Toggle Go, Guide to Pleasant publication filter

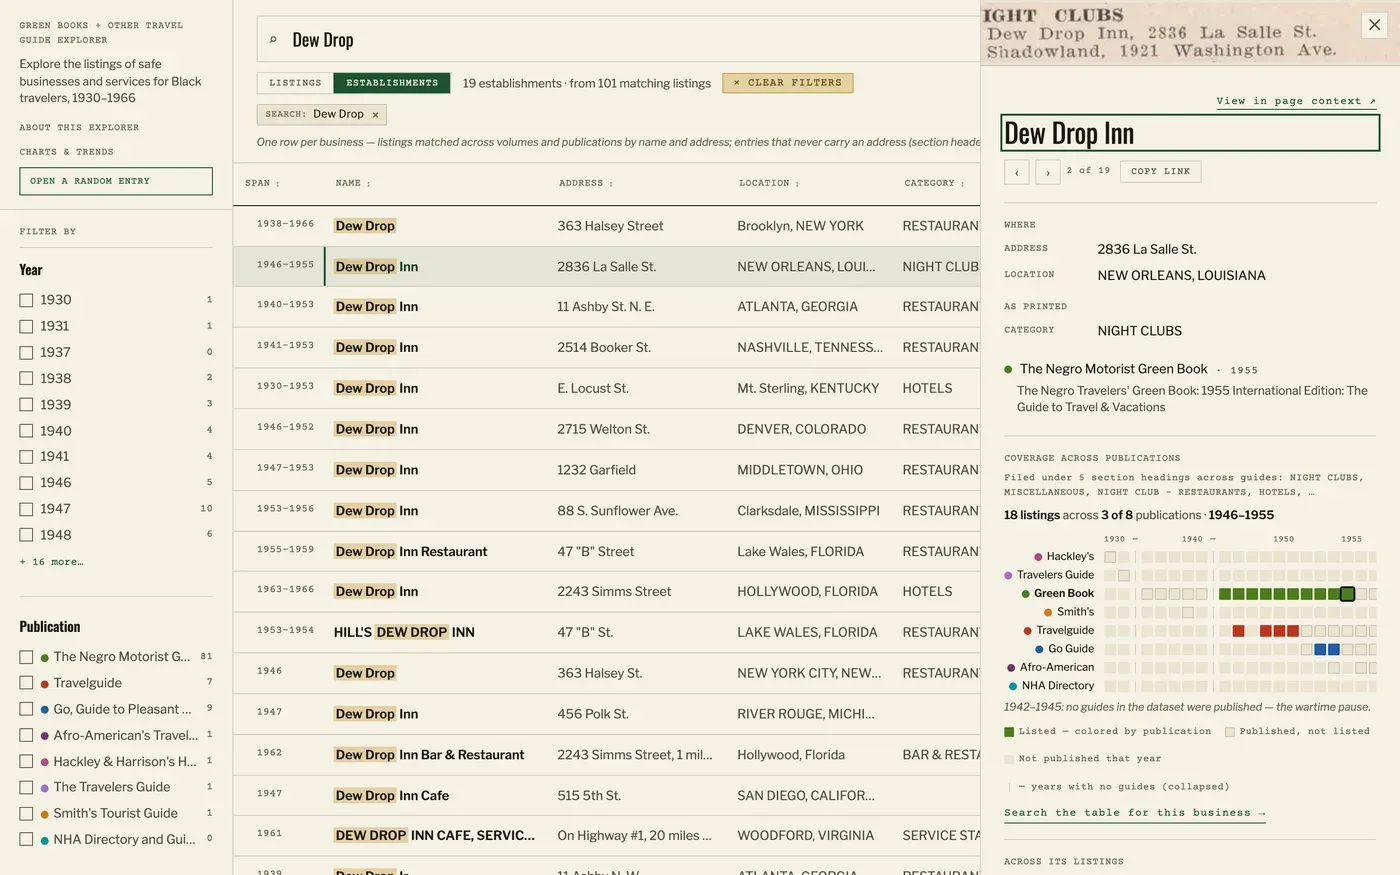[x=26, y=709]
